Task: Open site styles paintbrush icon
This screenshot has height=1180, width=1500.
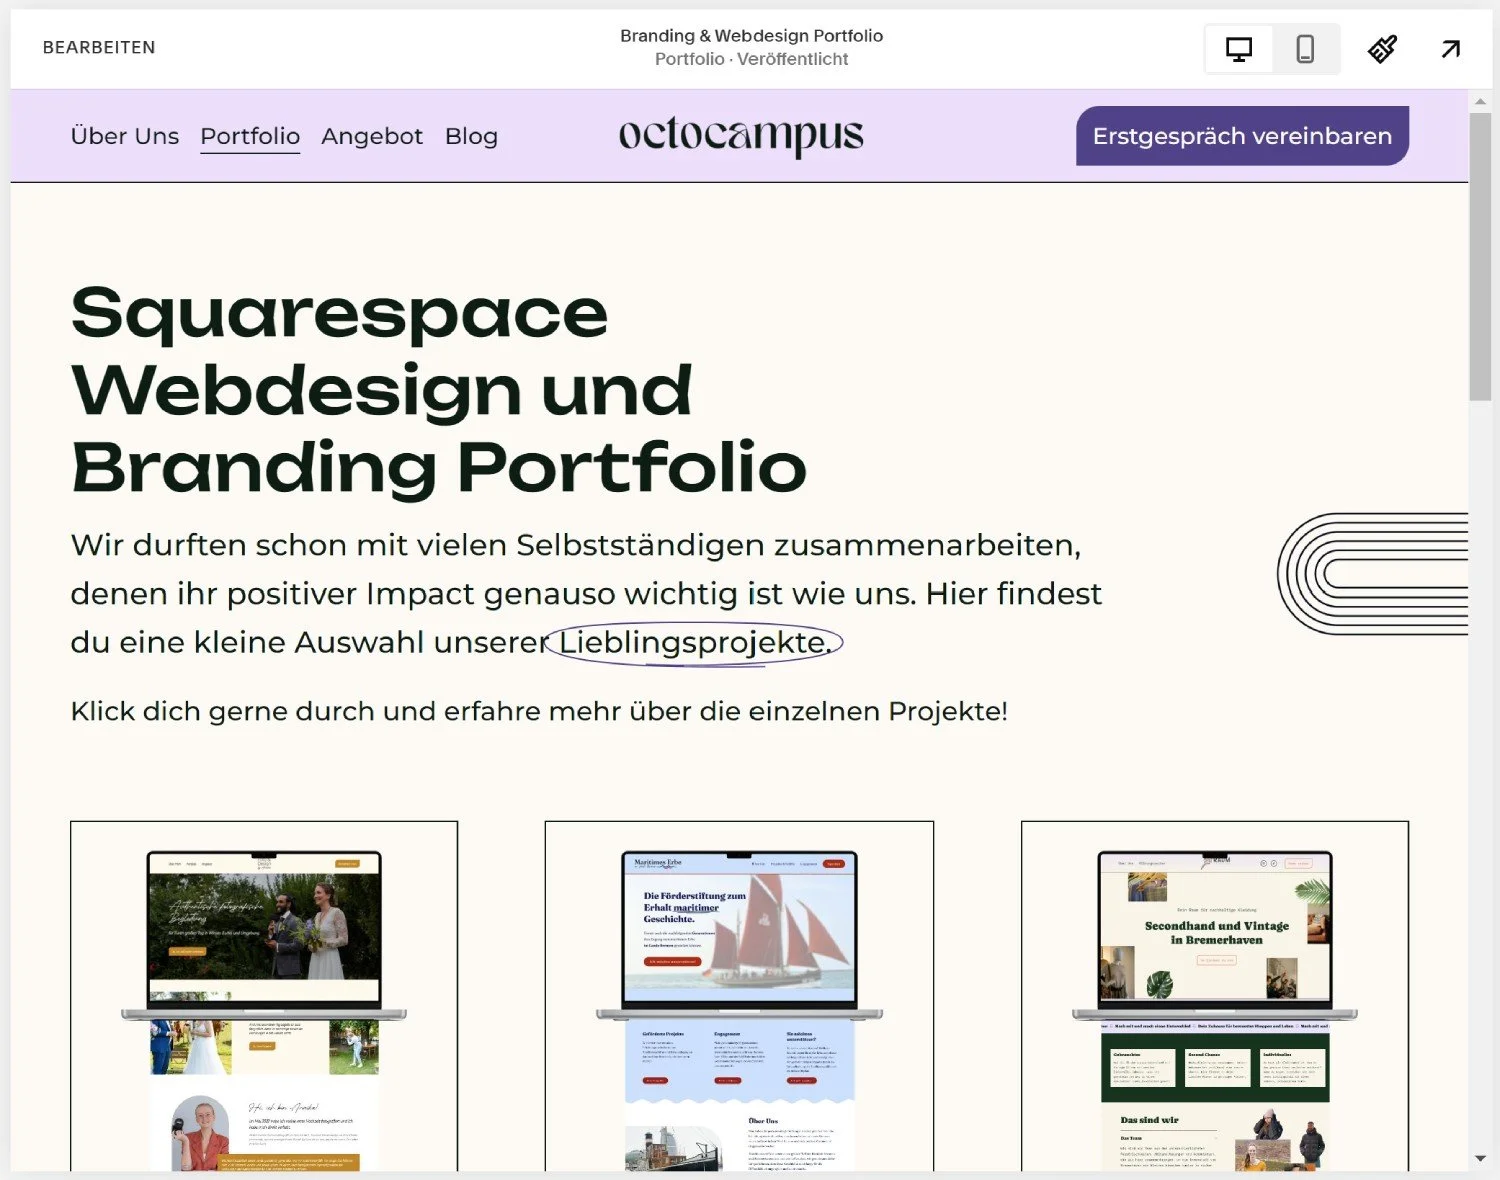Action: tap(1382, 49)
